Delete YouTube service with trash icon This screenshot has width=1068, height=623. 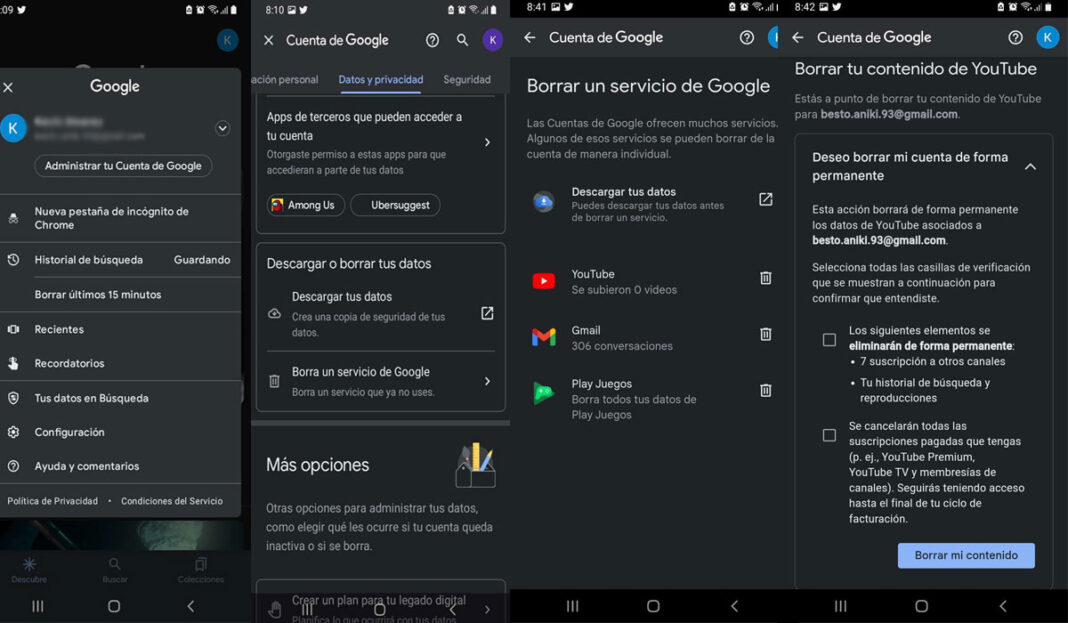click(x=766, y=278)
